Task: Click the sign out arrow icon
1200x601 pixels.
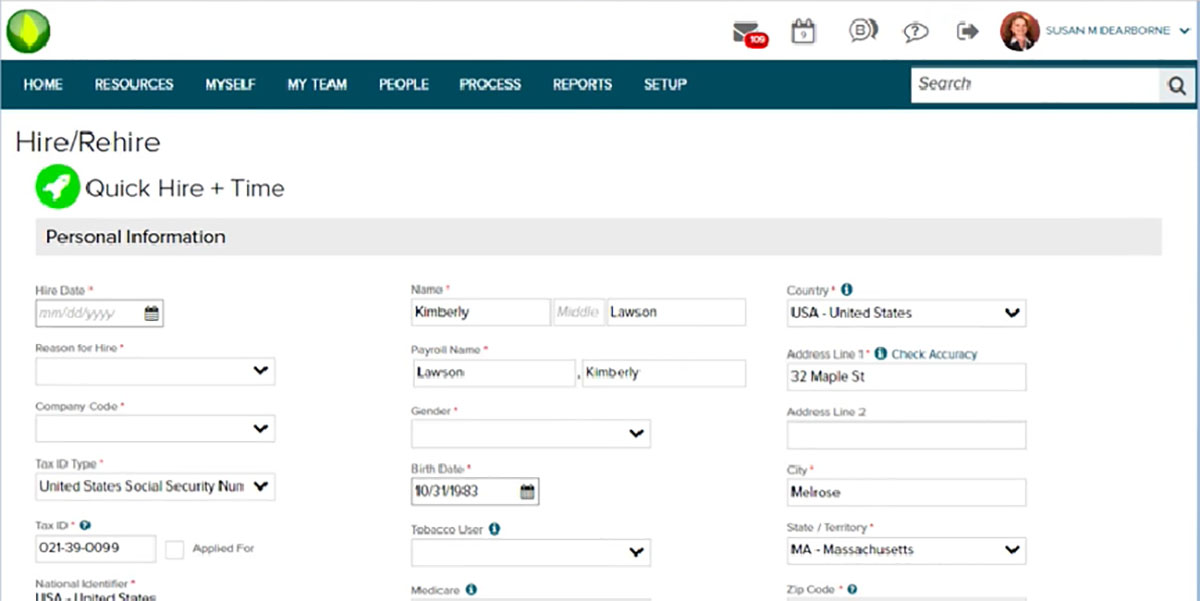Action: [x=967, y=31]
